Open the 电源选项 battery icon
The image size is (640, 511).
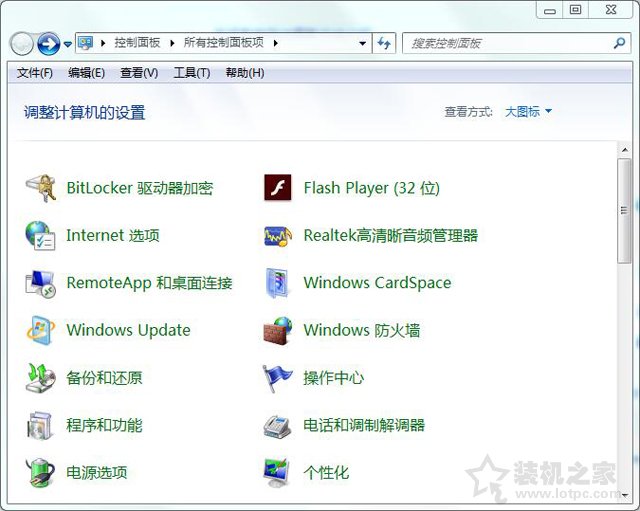40,473
